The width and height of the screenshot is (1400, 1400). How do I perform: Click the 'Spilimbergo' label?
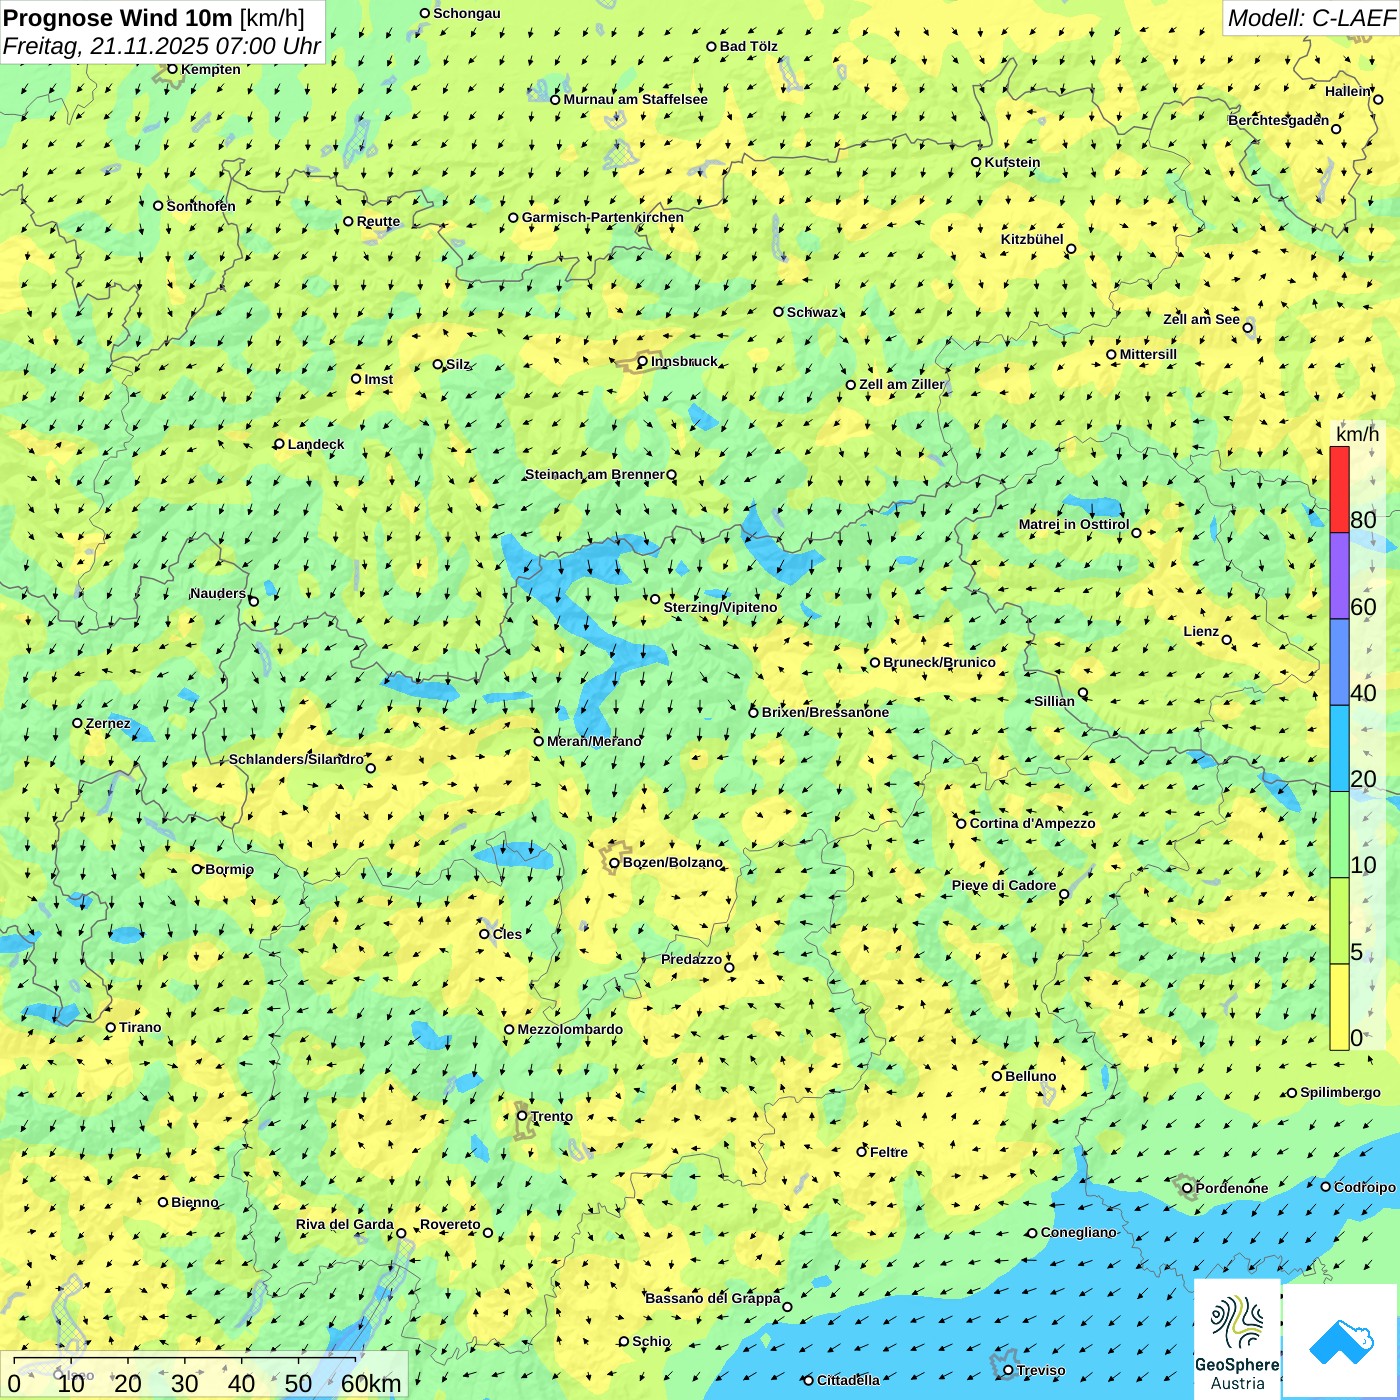pyautogui.click(x=1340, y=1092)
